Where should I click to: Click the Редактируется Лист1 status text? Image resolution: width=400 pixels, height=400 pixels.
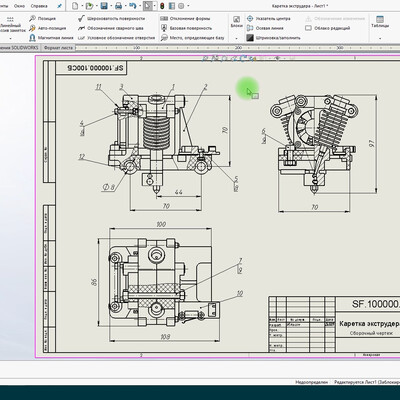tap(367, 382)
